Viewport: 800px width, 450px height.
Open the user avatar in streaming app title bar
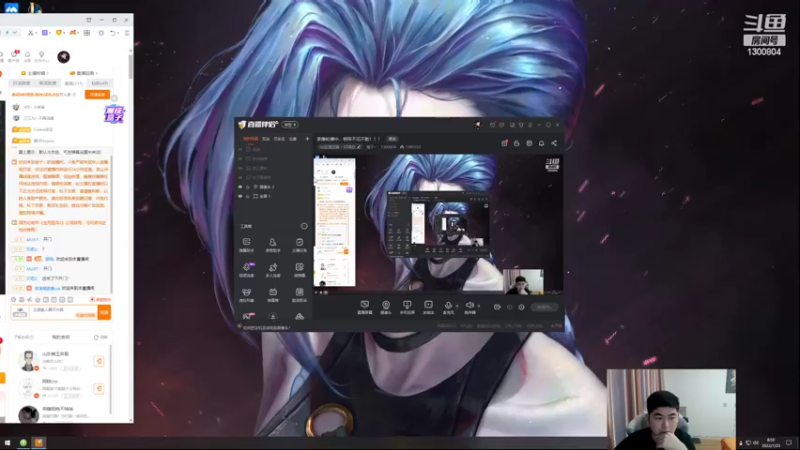(x=478, y=124)
